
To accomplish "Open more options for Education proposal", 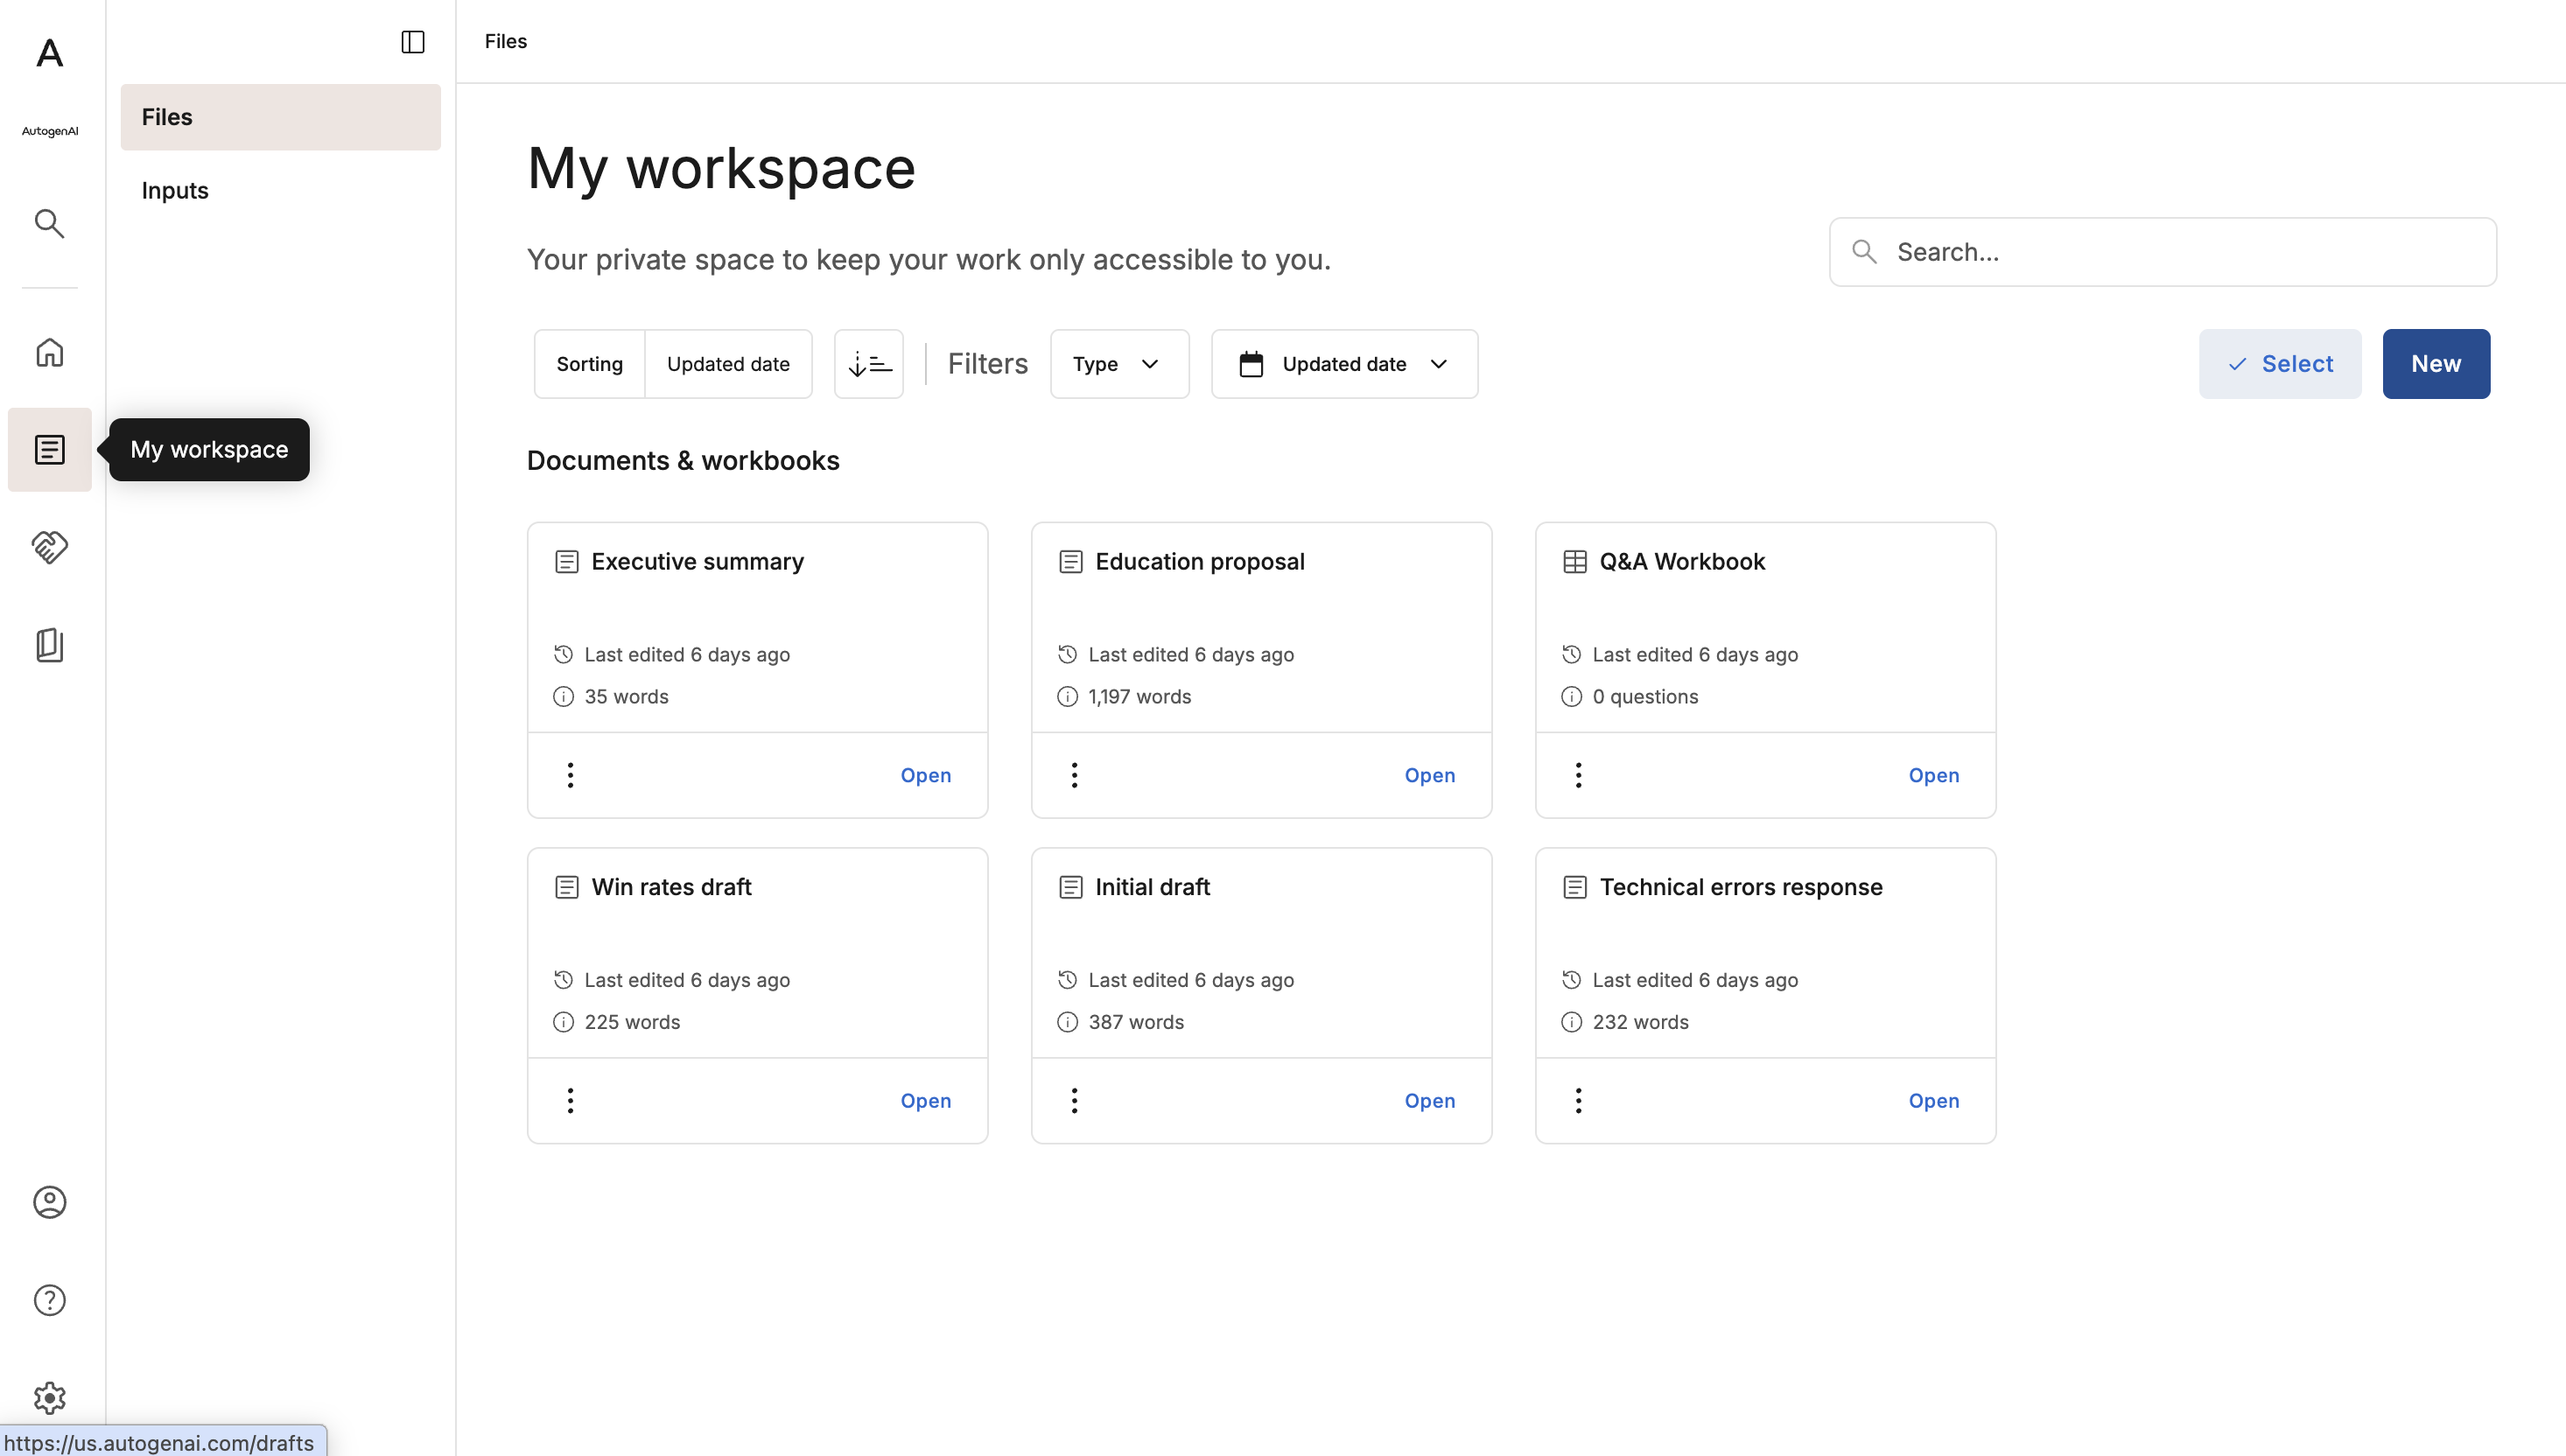I will point(1074,775).
